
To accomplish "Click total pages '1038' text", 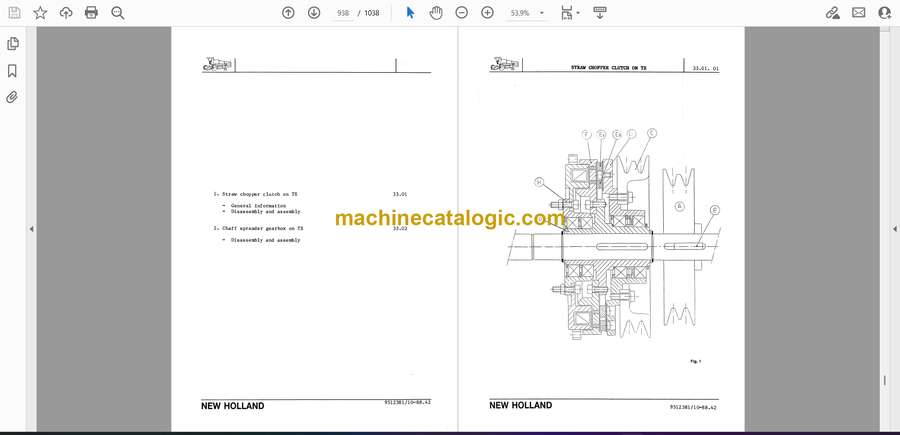I will point(372,13).
